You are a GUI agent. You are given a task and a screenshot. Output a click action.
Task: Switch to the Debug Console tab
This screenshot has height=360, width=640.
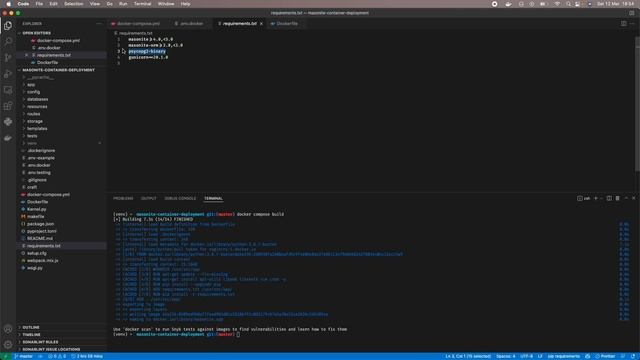(180, 198)
